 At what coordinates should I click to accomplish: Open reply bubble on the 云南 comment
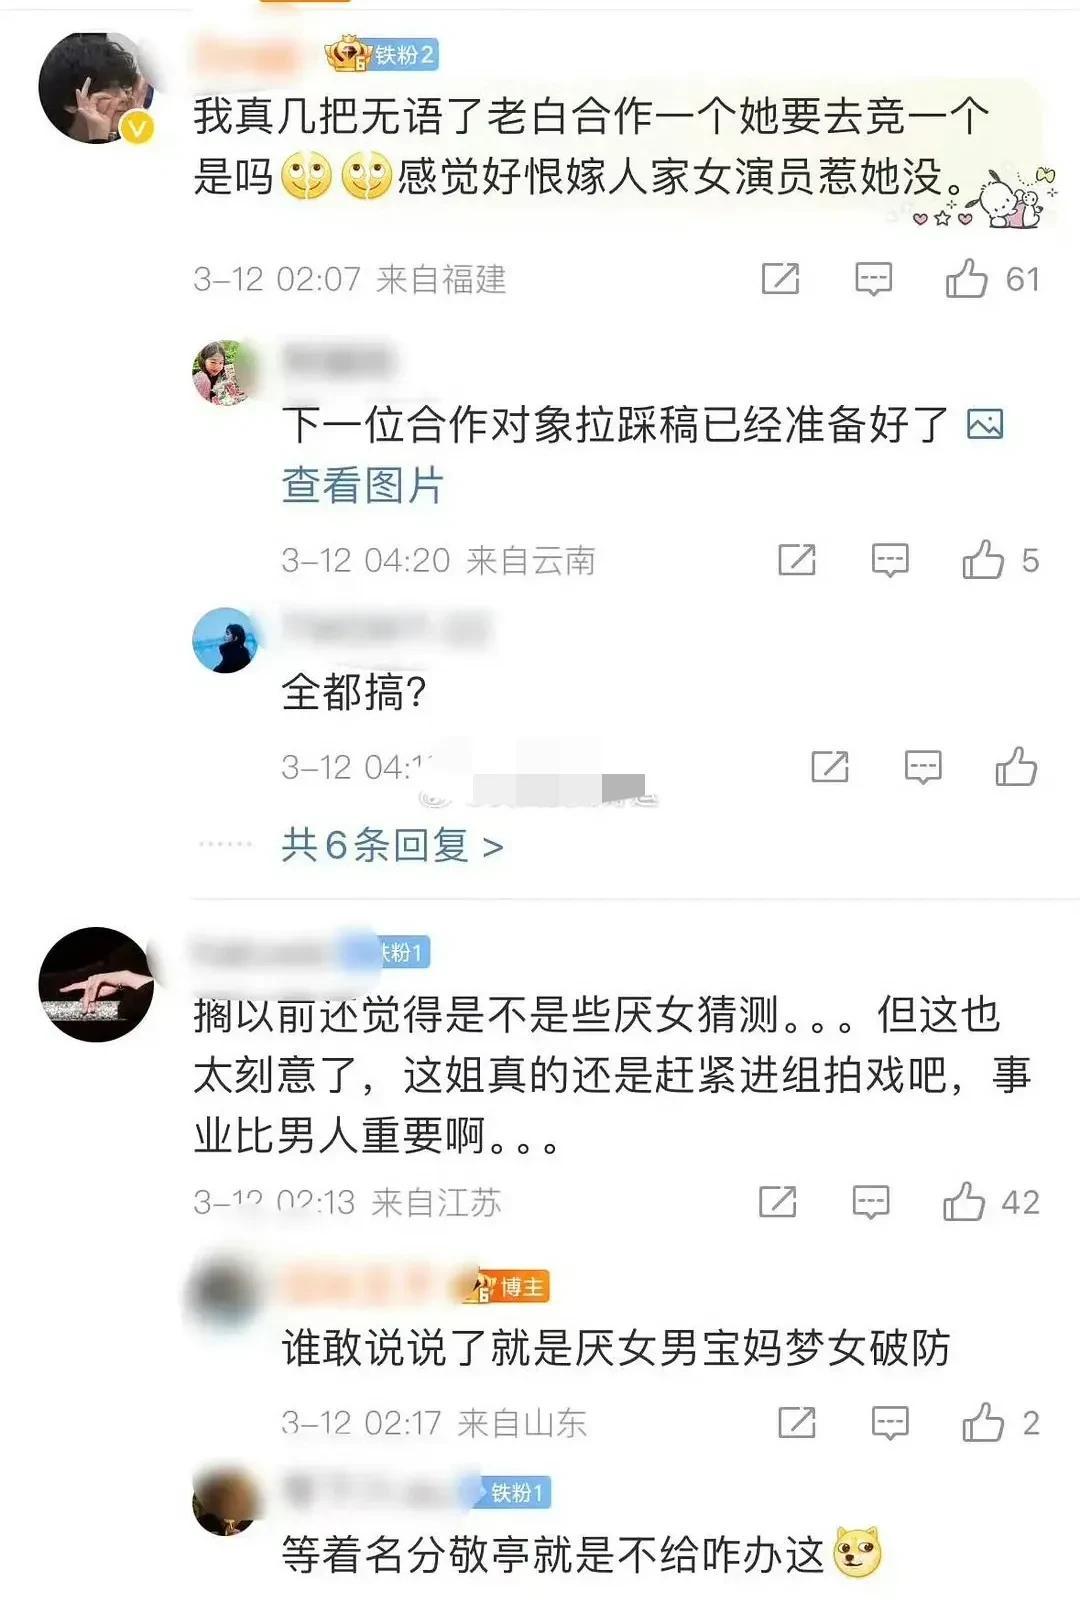pyautogui.click(x=890, y=560)
